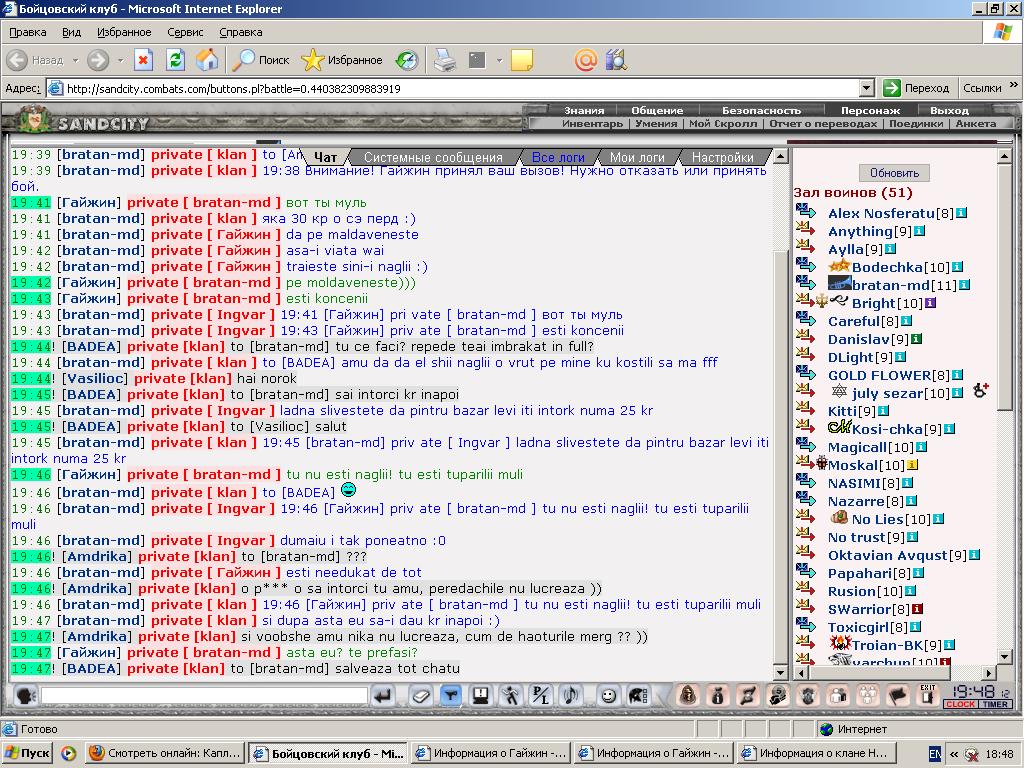
Task: Click IE Refresh toolbar icon
Action: tap(175, 60)
